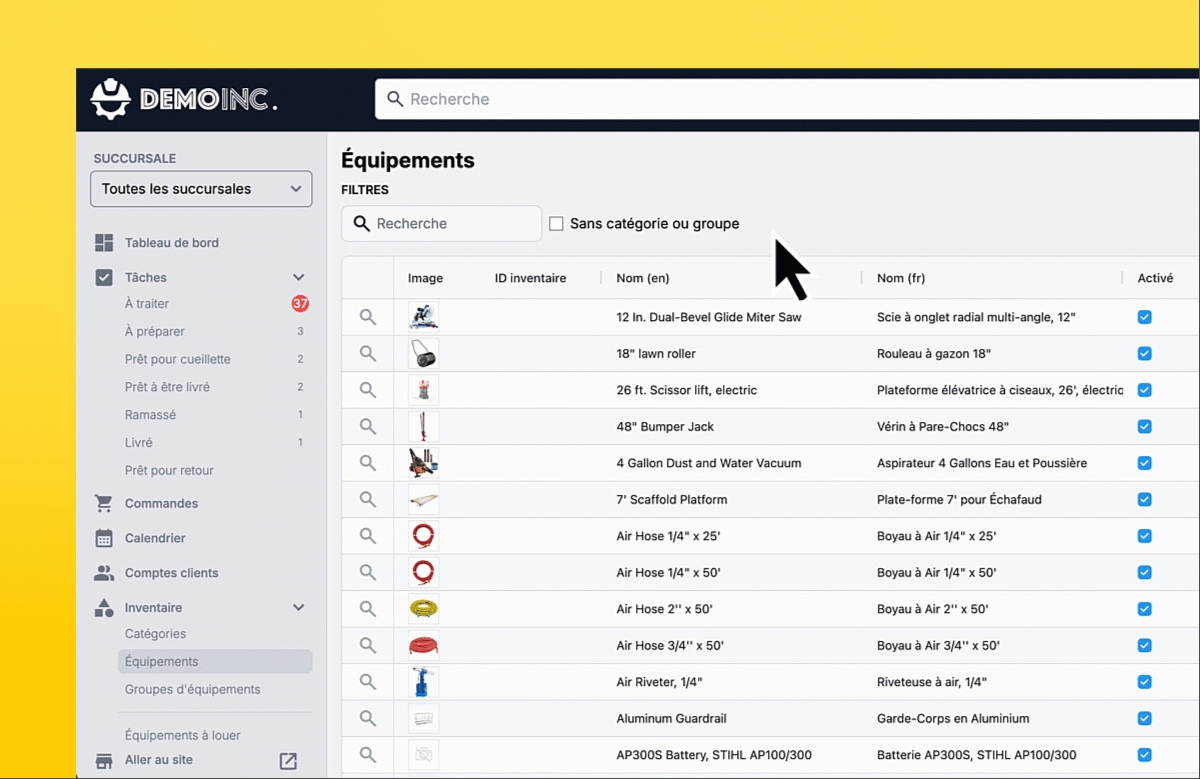Open Groupes d'équipements in sidebar
1200x779 pixels.
pyautogui.click(x=192, y=689)
